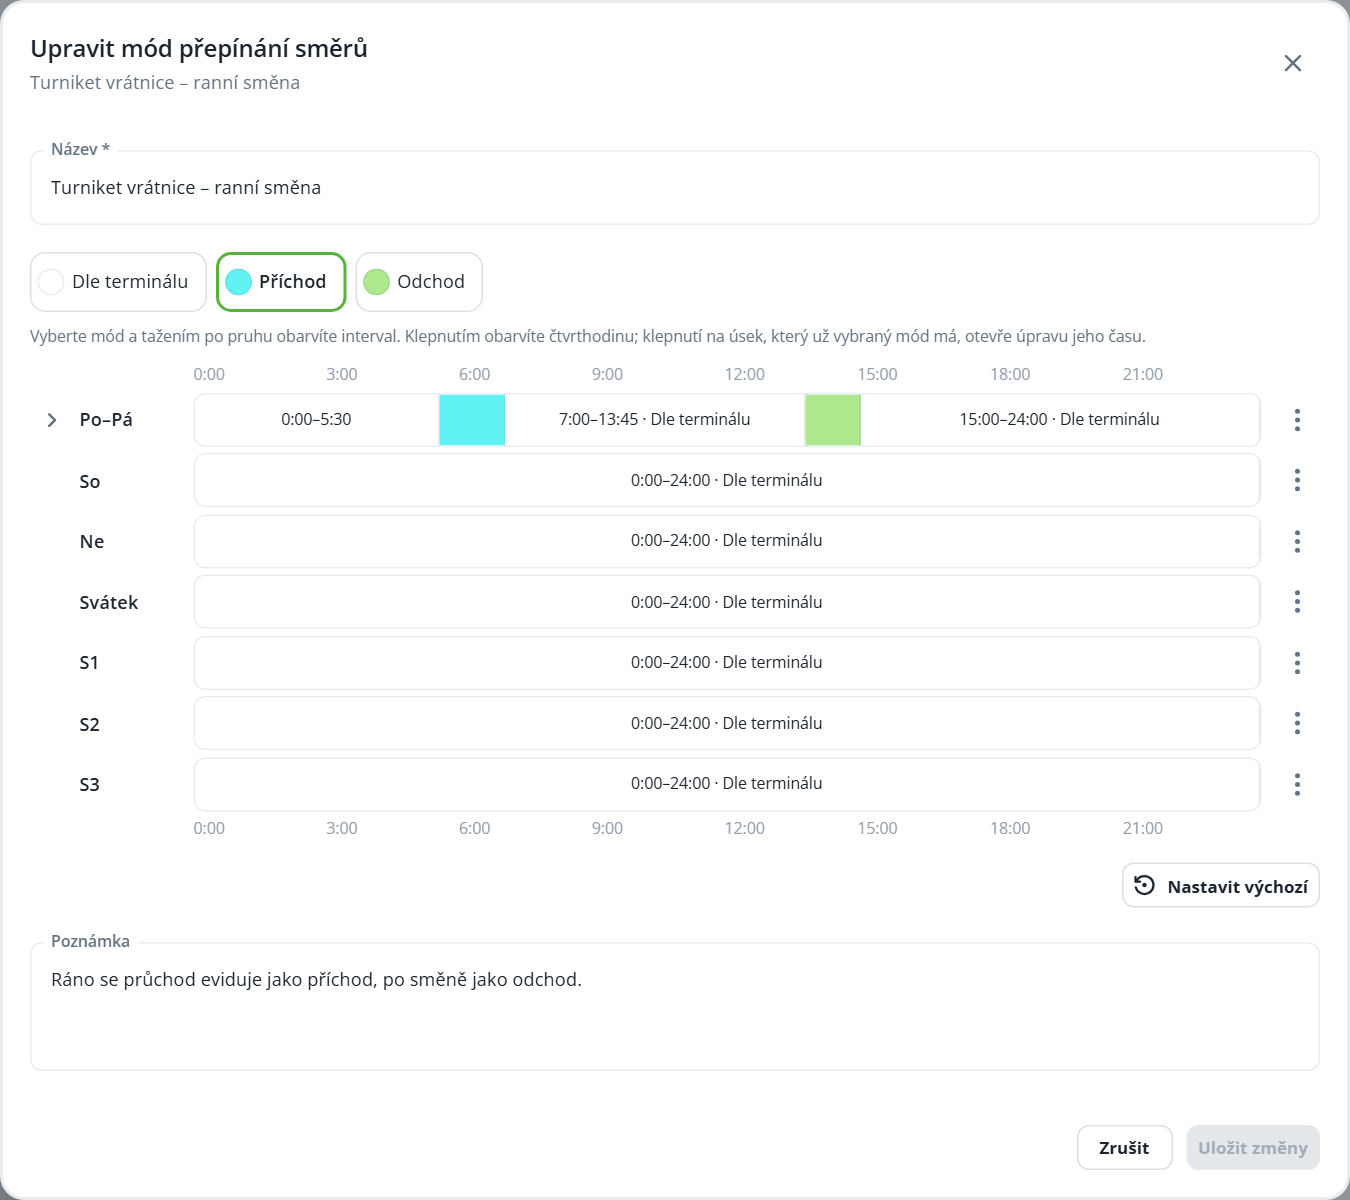Viewport: 1350px width, 1200px height.
Task: Select the Dle terminálu mode
Action: [118, 282]
